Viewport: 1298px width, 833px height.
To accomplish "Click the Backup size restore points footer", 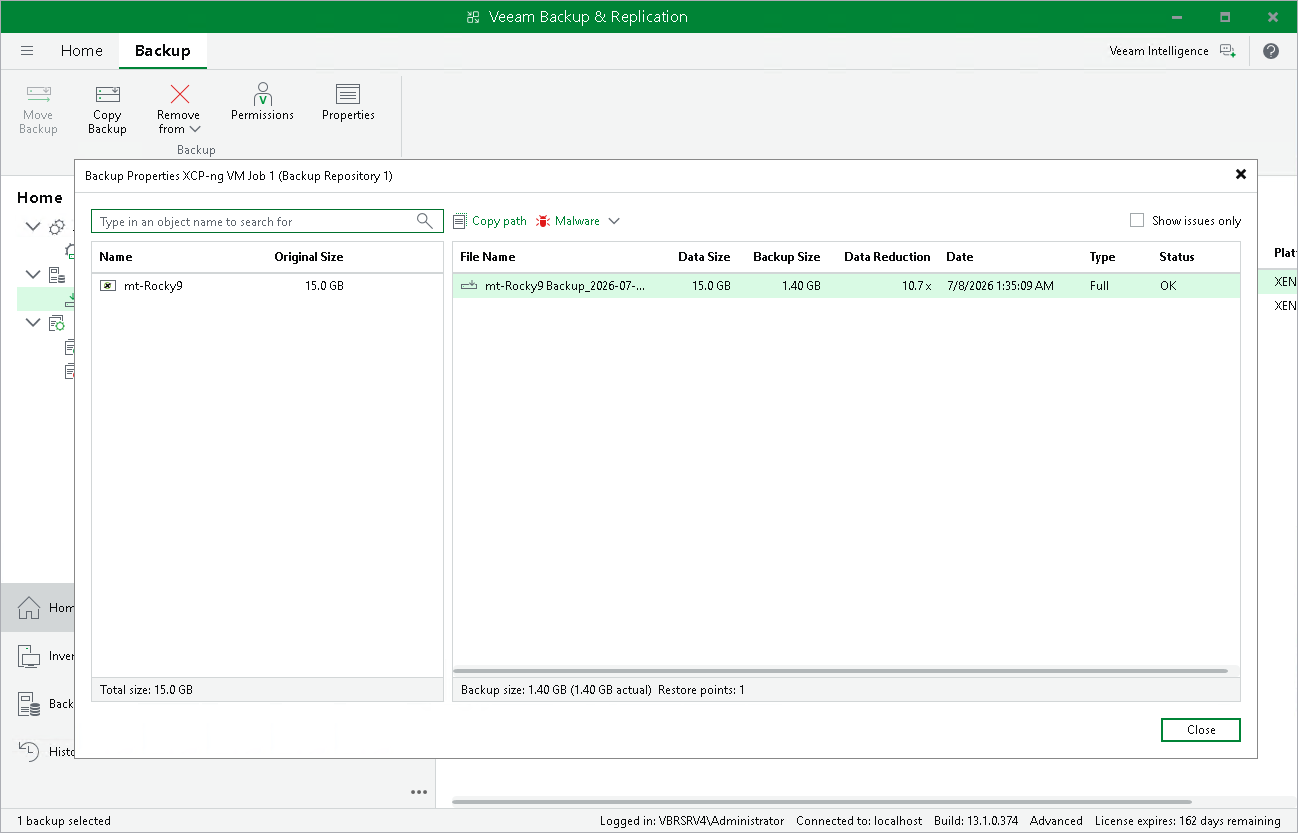I will click(602, 690).
